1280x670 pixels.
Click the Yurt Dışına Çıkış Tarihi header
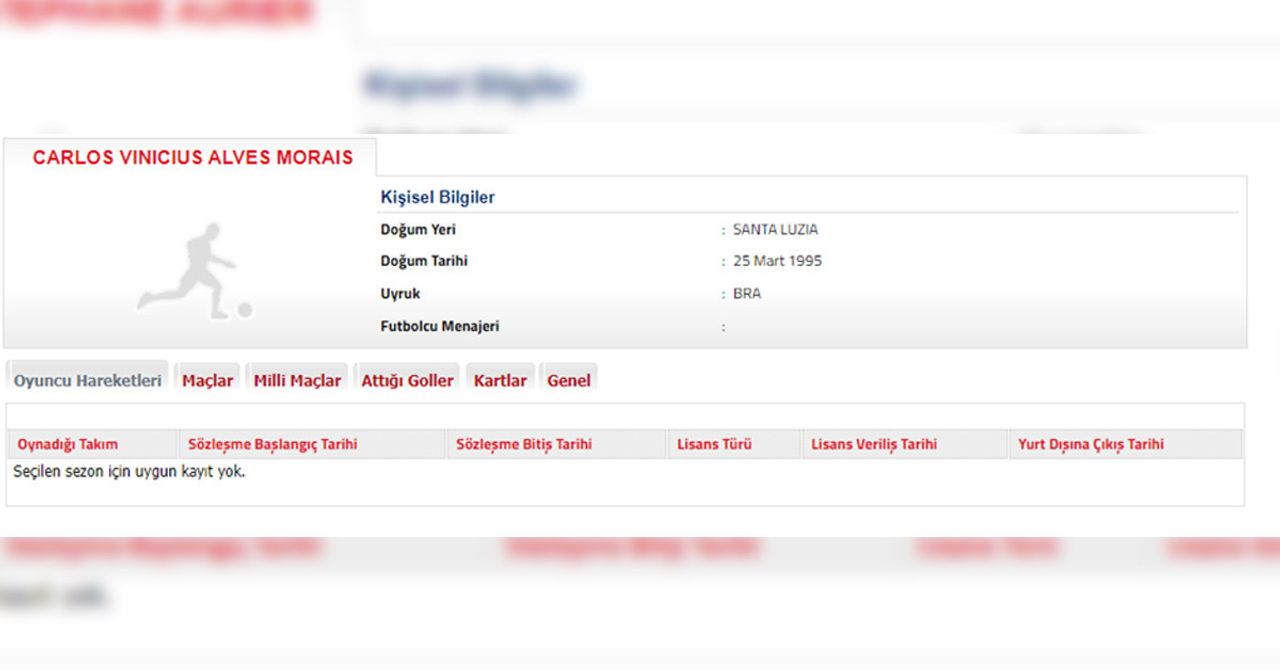pyautogui.click(x=1091, y=444)
